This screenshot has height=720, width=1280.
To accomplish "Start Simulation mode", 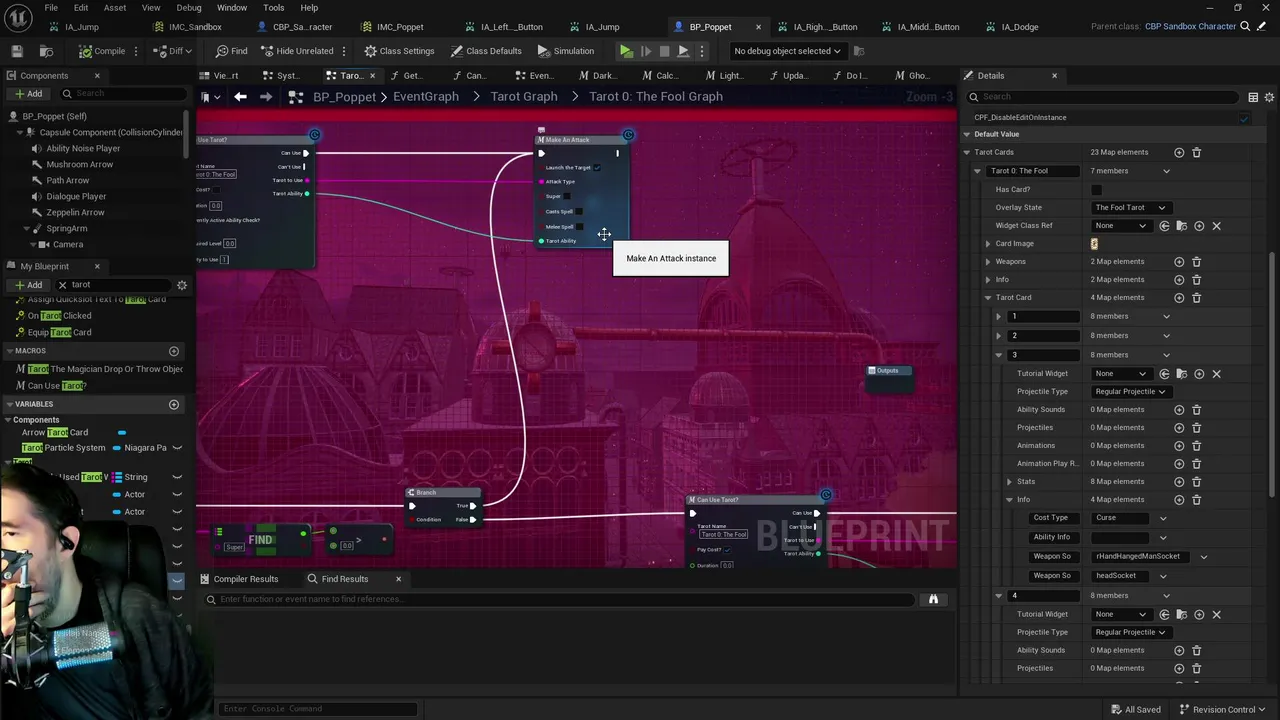I will click(566, 51).
